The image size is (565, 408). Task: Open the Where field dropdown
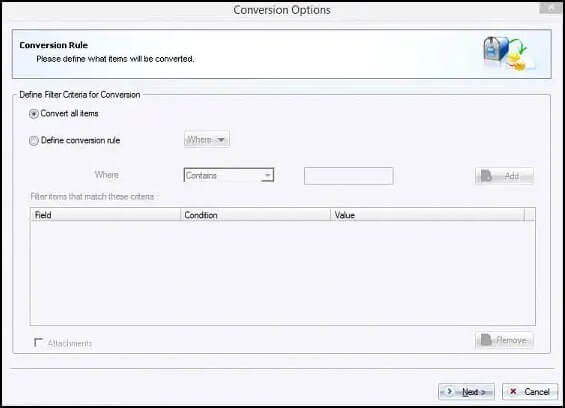click(x=207, y=139)
